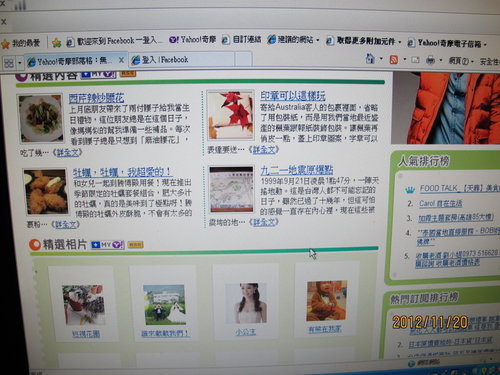Click the fried oyster thumbnail

(46, 191)
